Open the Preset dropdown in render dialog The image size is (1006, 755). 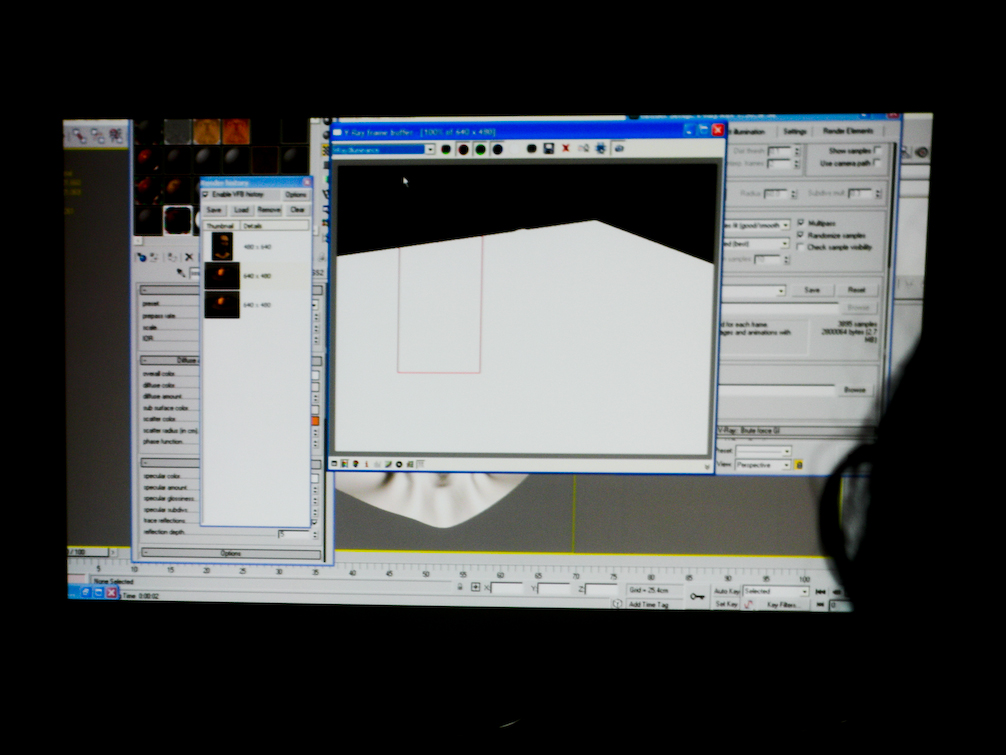coord(763,451)
